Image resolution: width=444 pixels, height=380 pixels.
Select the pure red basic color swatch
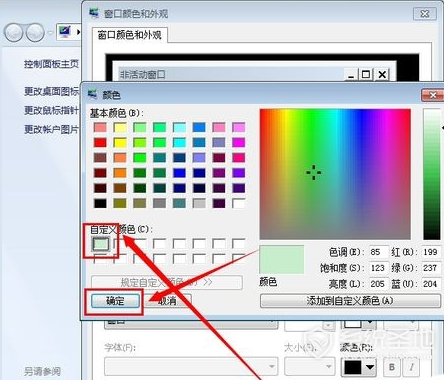click(100, 143)
